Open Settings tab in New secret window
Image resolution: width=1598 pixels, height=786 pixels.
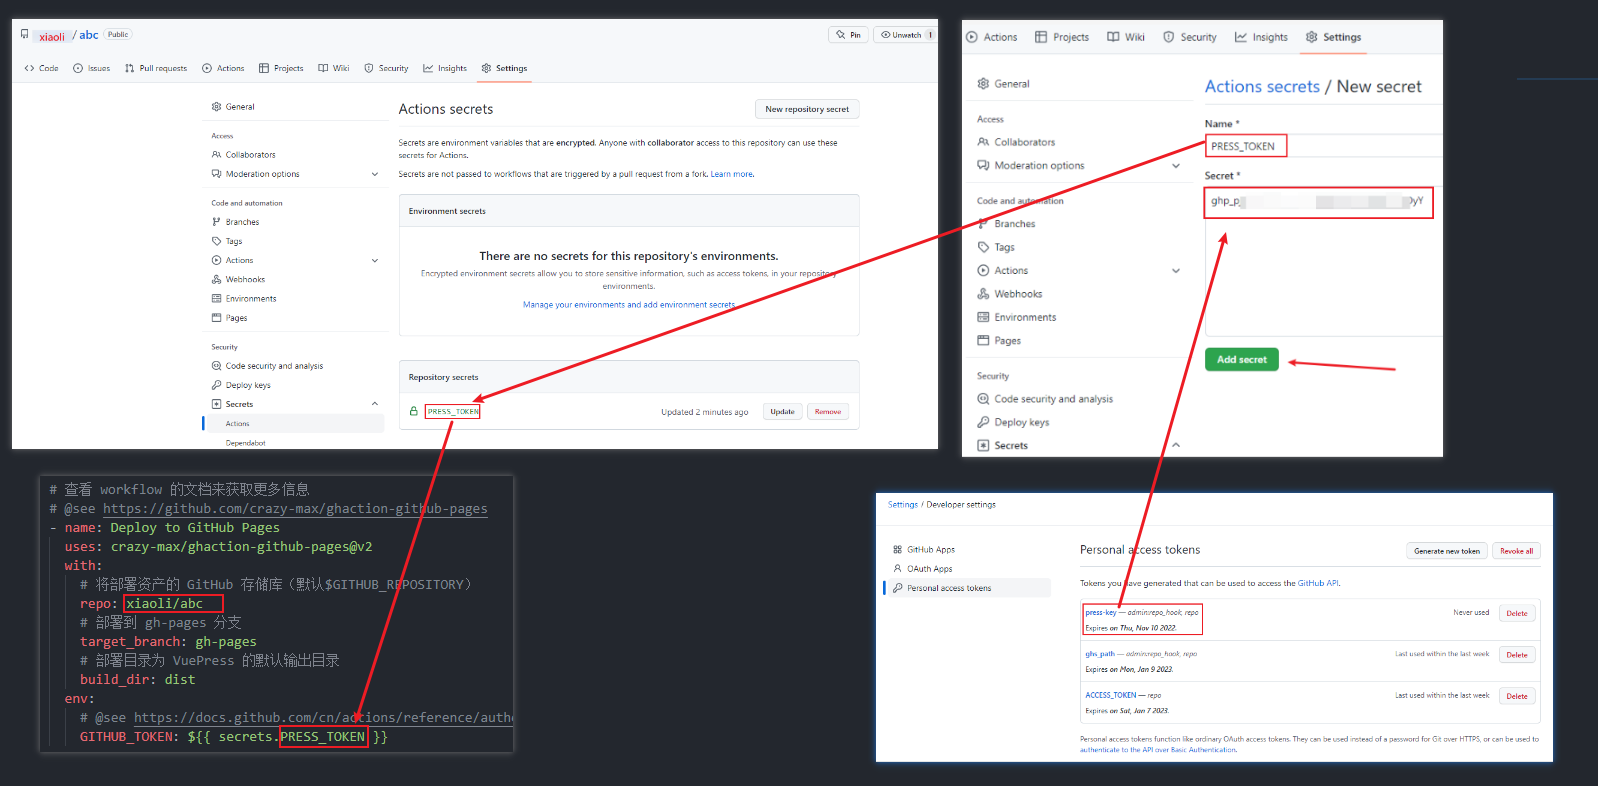pyautogui.click(x=1333, y=37)
